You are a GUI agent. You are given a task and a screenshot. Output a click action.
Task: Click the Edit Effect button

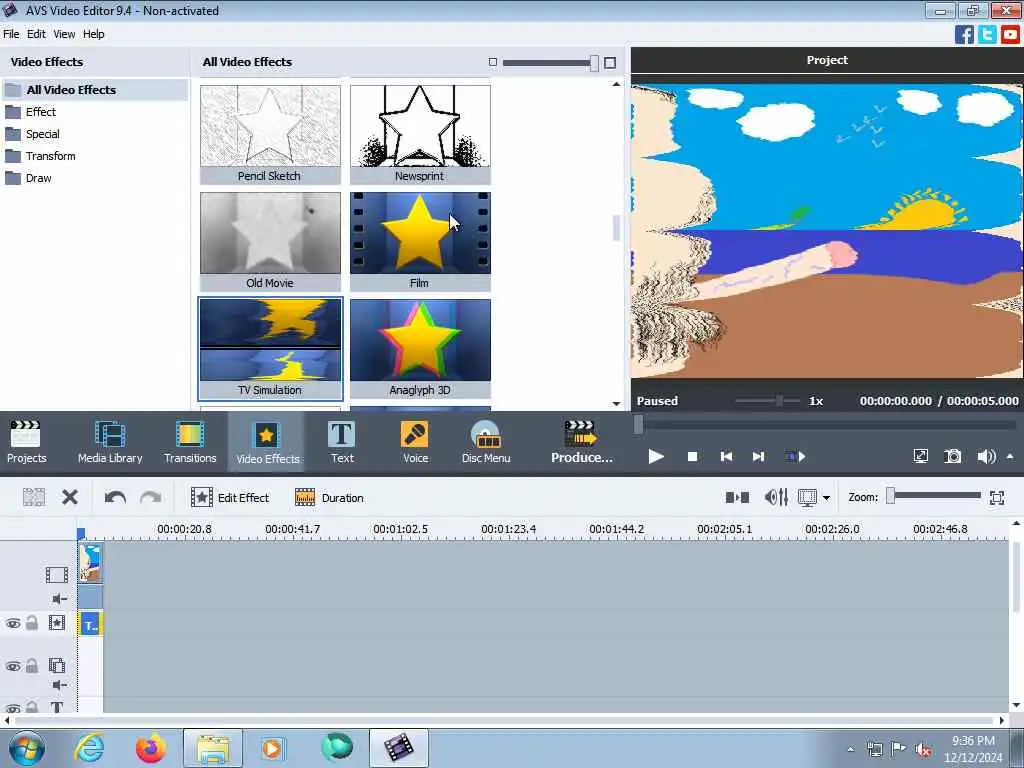point(229,498)
